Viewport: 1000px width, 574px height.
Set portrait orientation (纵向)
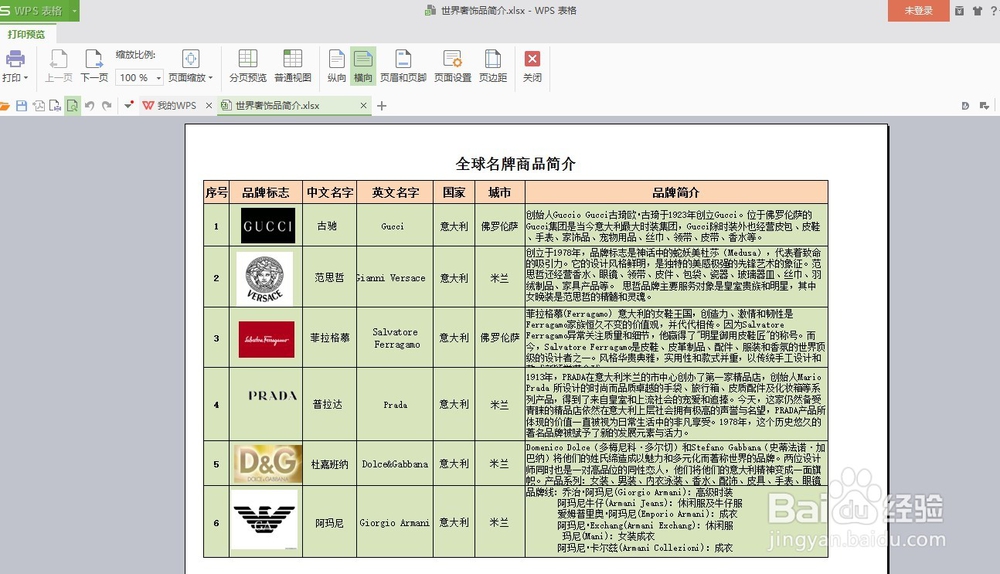coord(336,66)
